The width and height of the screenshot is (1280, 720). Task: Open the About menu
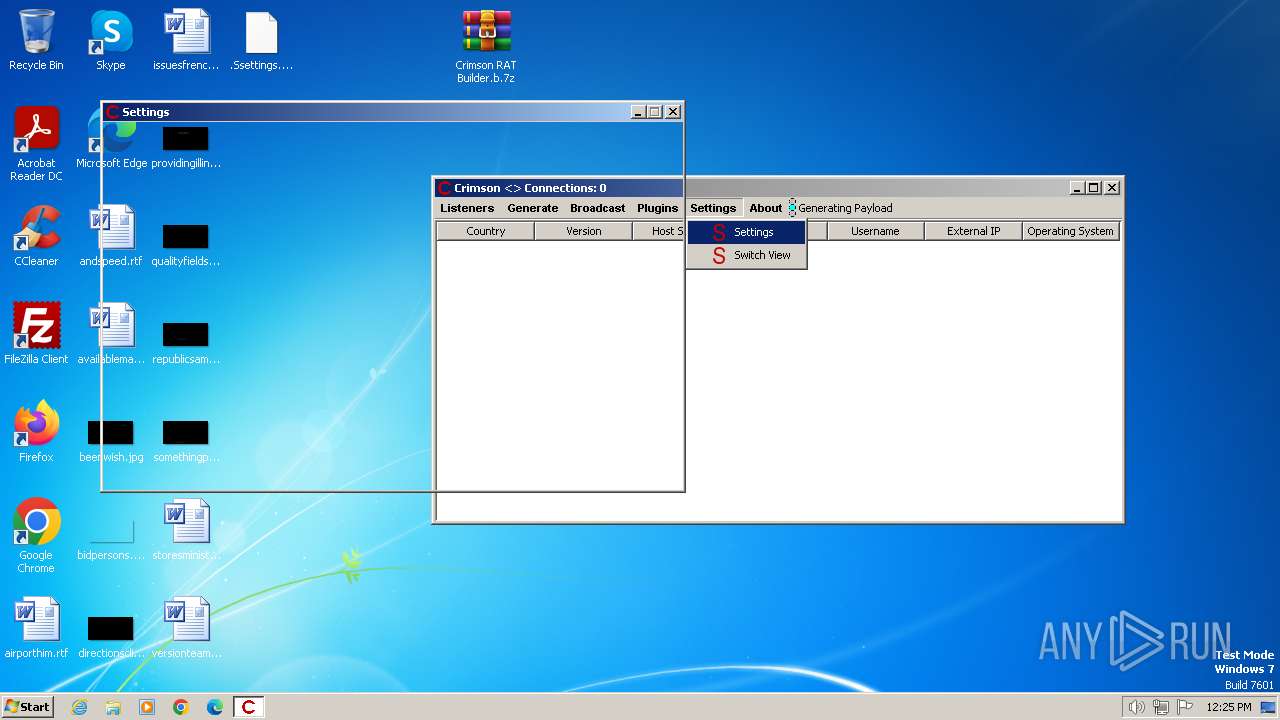(x=765, y=208)
